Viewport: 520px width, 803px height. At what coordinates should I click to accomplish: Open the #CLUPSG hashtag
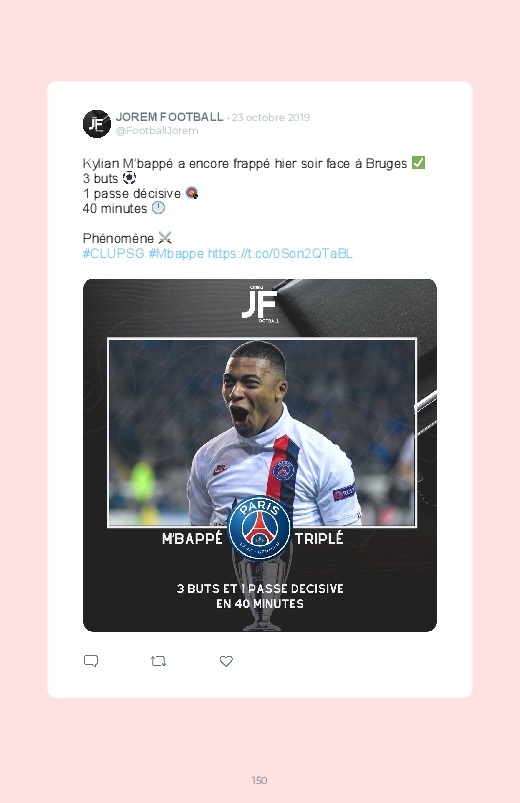pyautogui.click(x=113, y=253)
